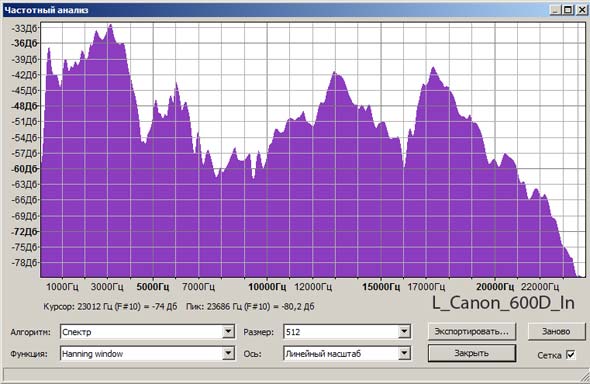
Task: Click the spectrum peak near 3000Гц
Action: coord(110,26)
